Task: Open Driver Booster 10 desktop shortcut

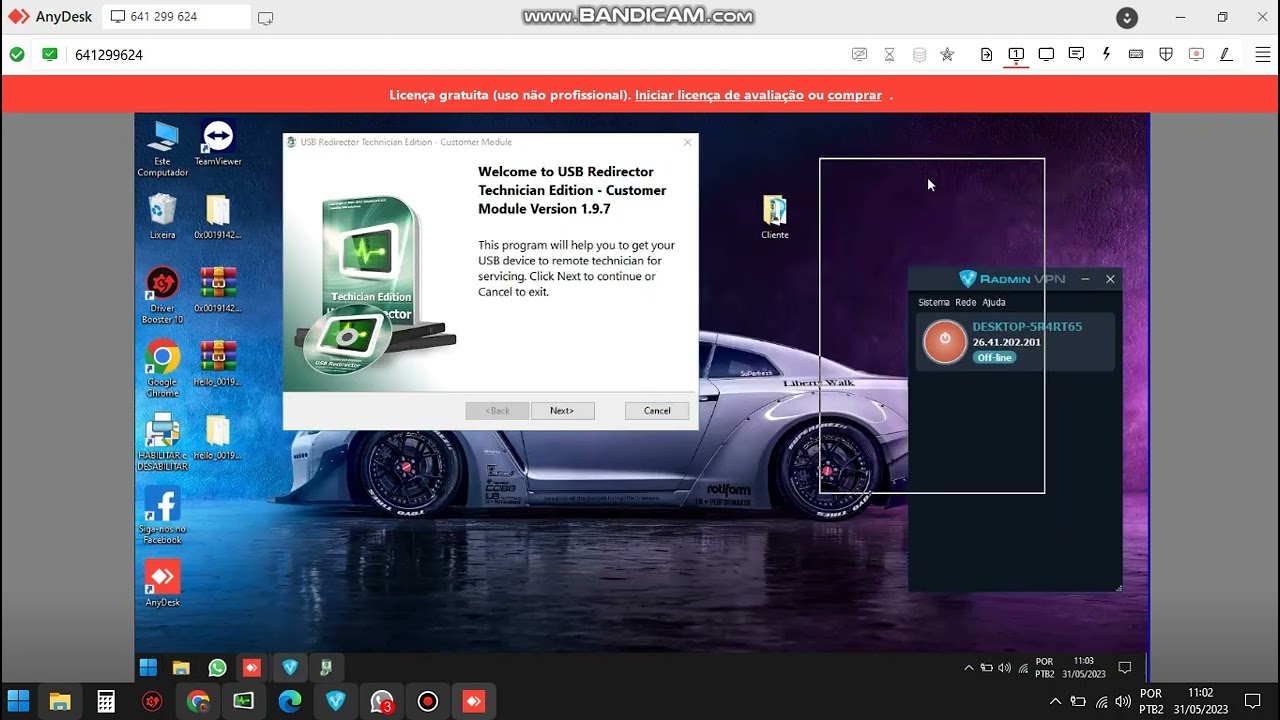Action: [x=162, y=295]
